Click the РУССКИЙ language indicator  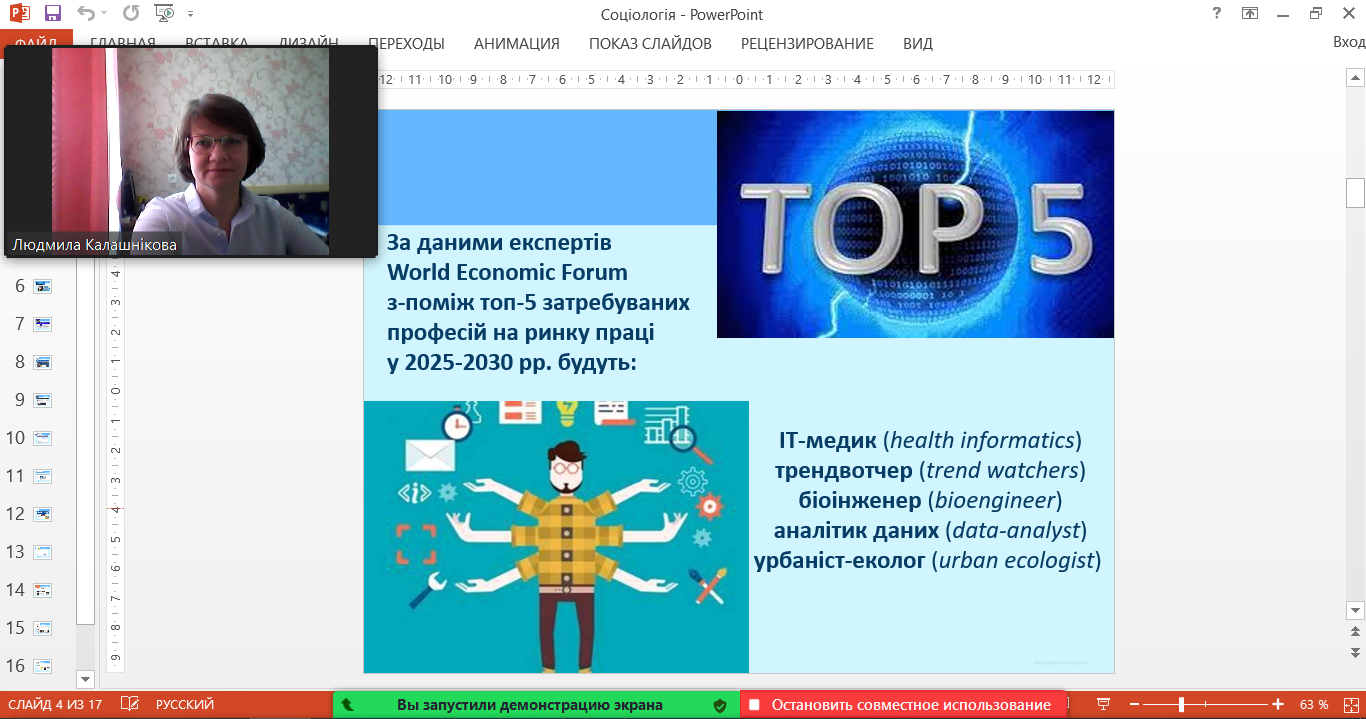pos(184,705)
